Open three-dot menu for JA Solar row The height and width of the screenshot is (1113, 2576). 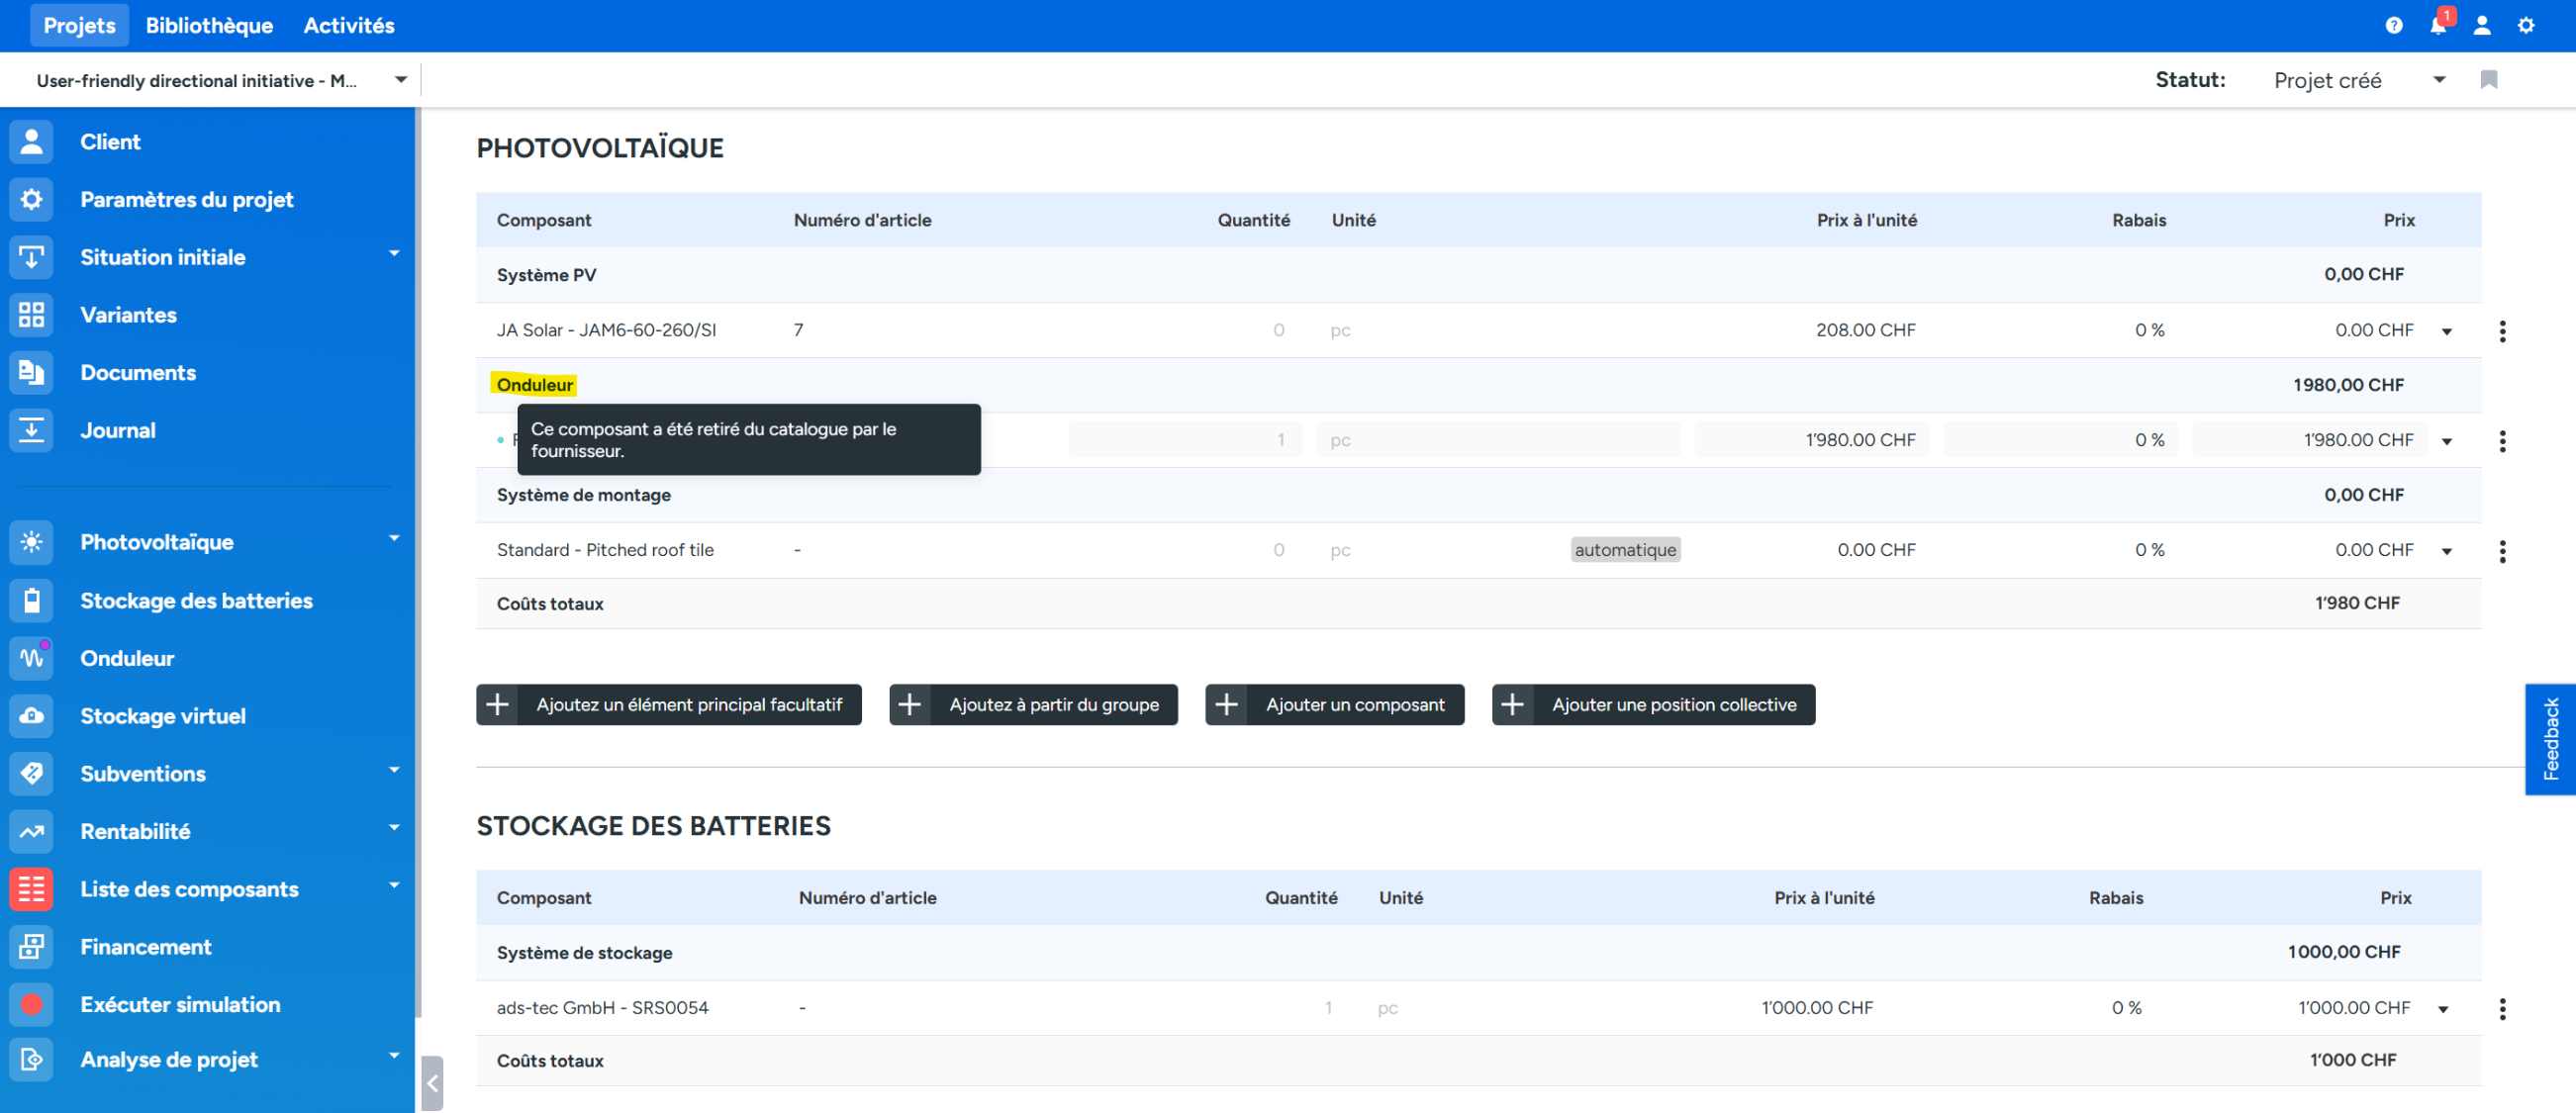pos(2502,331)
